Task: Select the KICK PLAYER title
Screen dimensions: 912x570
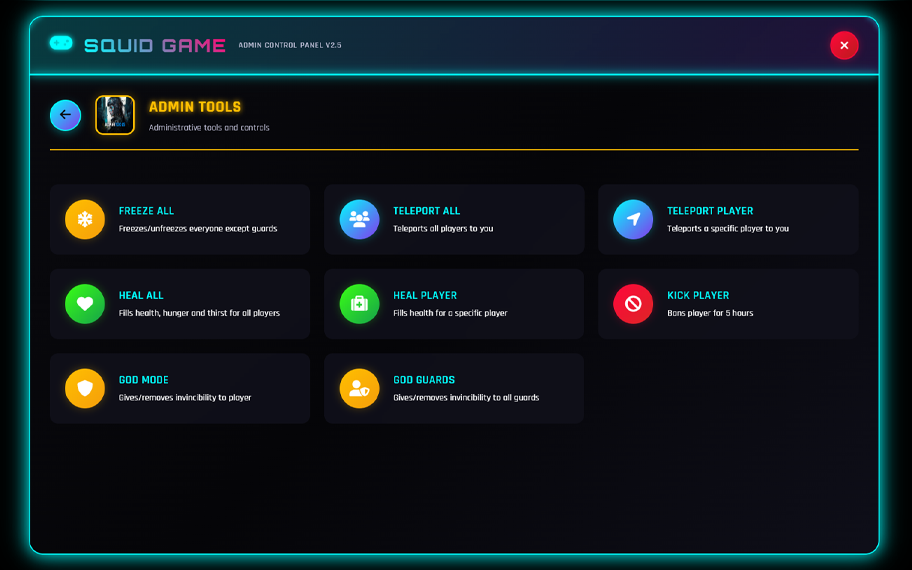Action: [698, 295]
